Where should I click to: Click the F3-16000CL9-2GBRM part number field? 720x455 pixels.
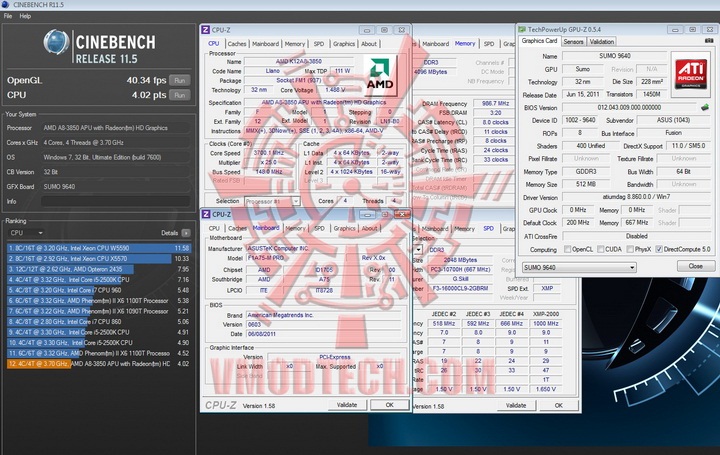tap(459, 288)
